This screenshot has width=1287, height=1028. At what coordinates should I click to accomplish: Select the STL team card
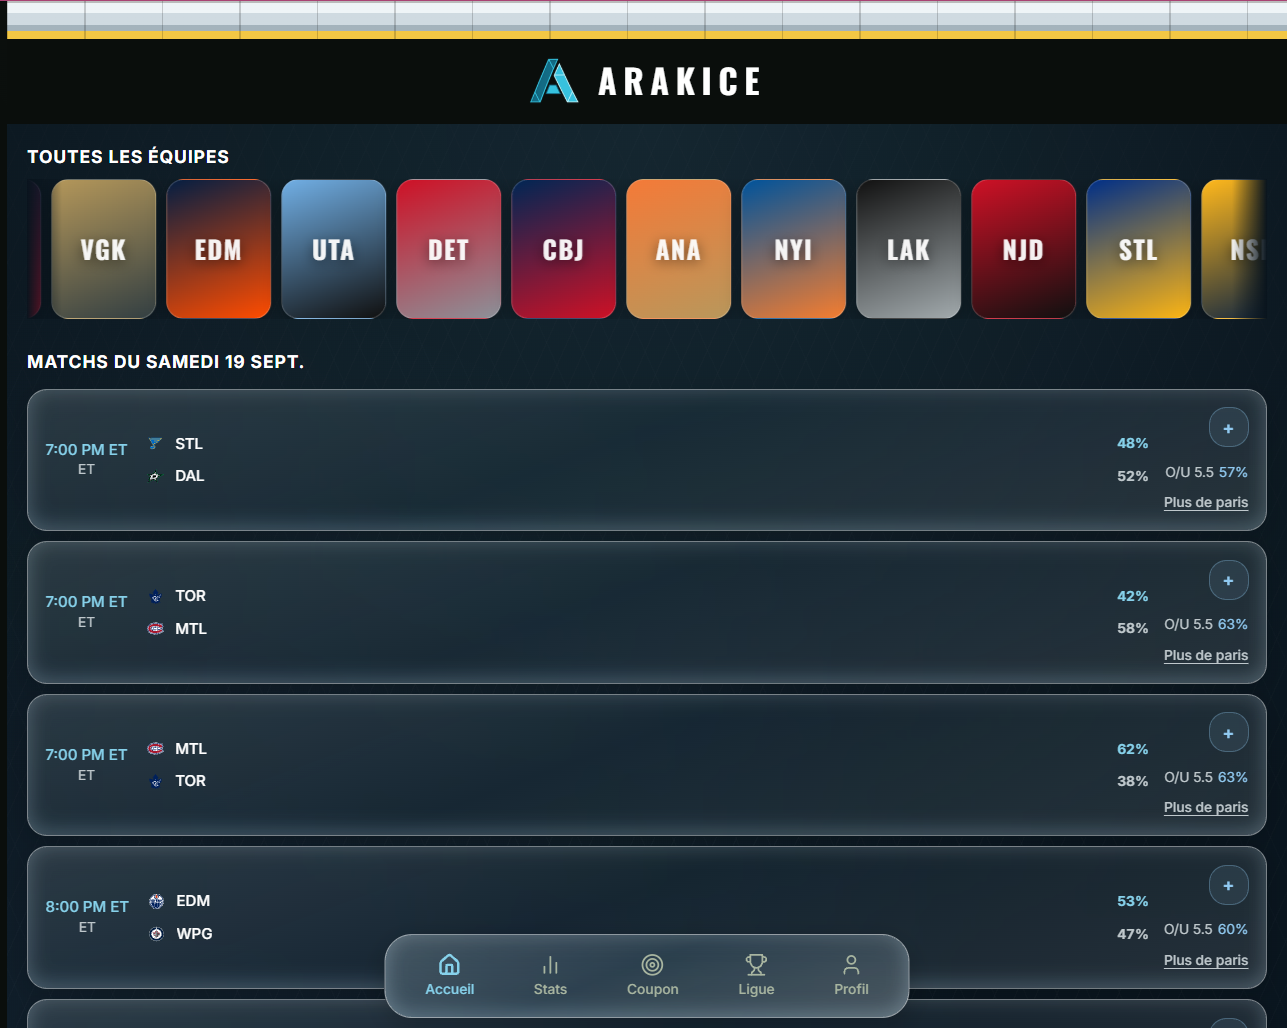1139,249
